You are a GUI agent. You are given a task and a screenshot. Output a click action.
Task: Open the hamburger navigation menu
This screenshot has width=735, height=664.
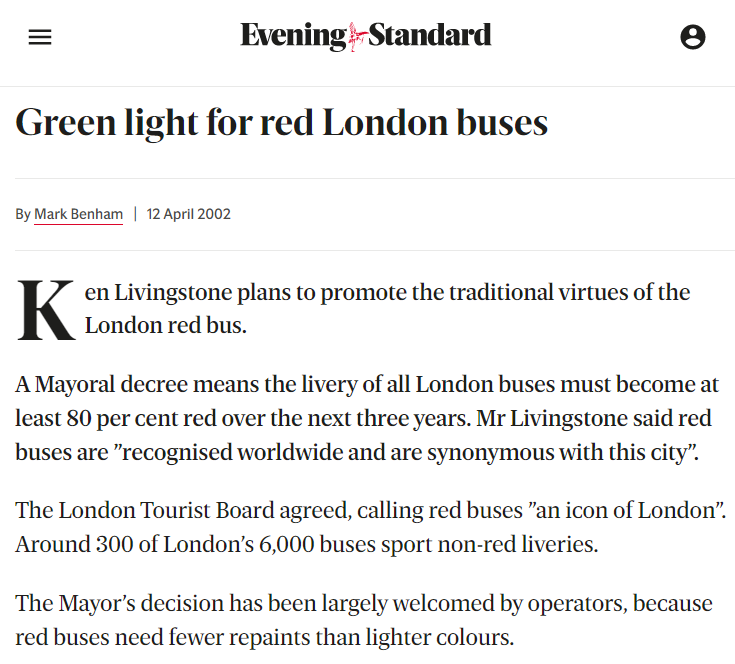(x=40, y=37)
